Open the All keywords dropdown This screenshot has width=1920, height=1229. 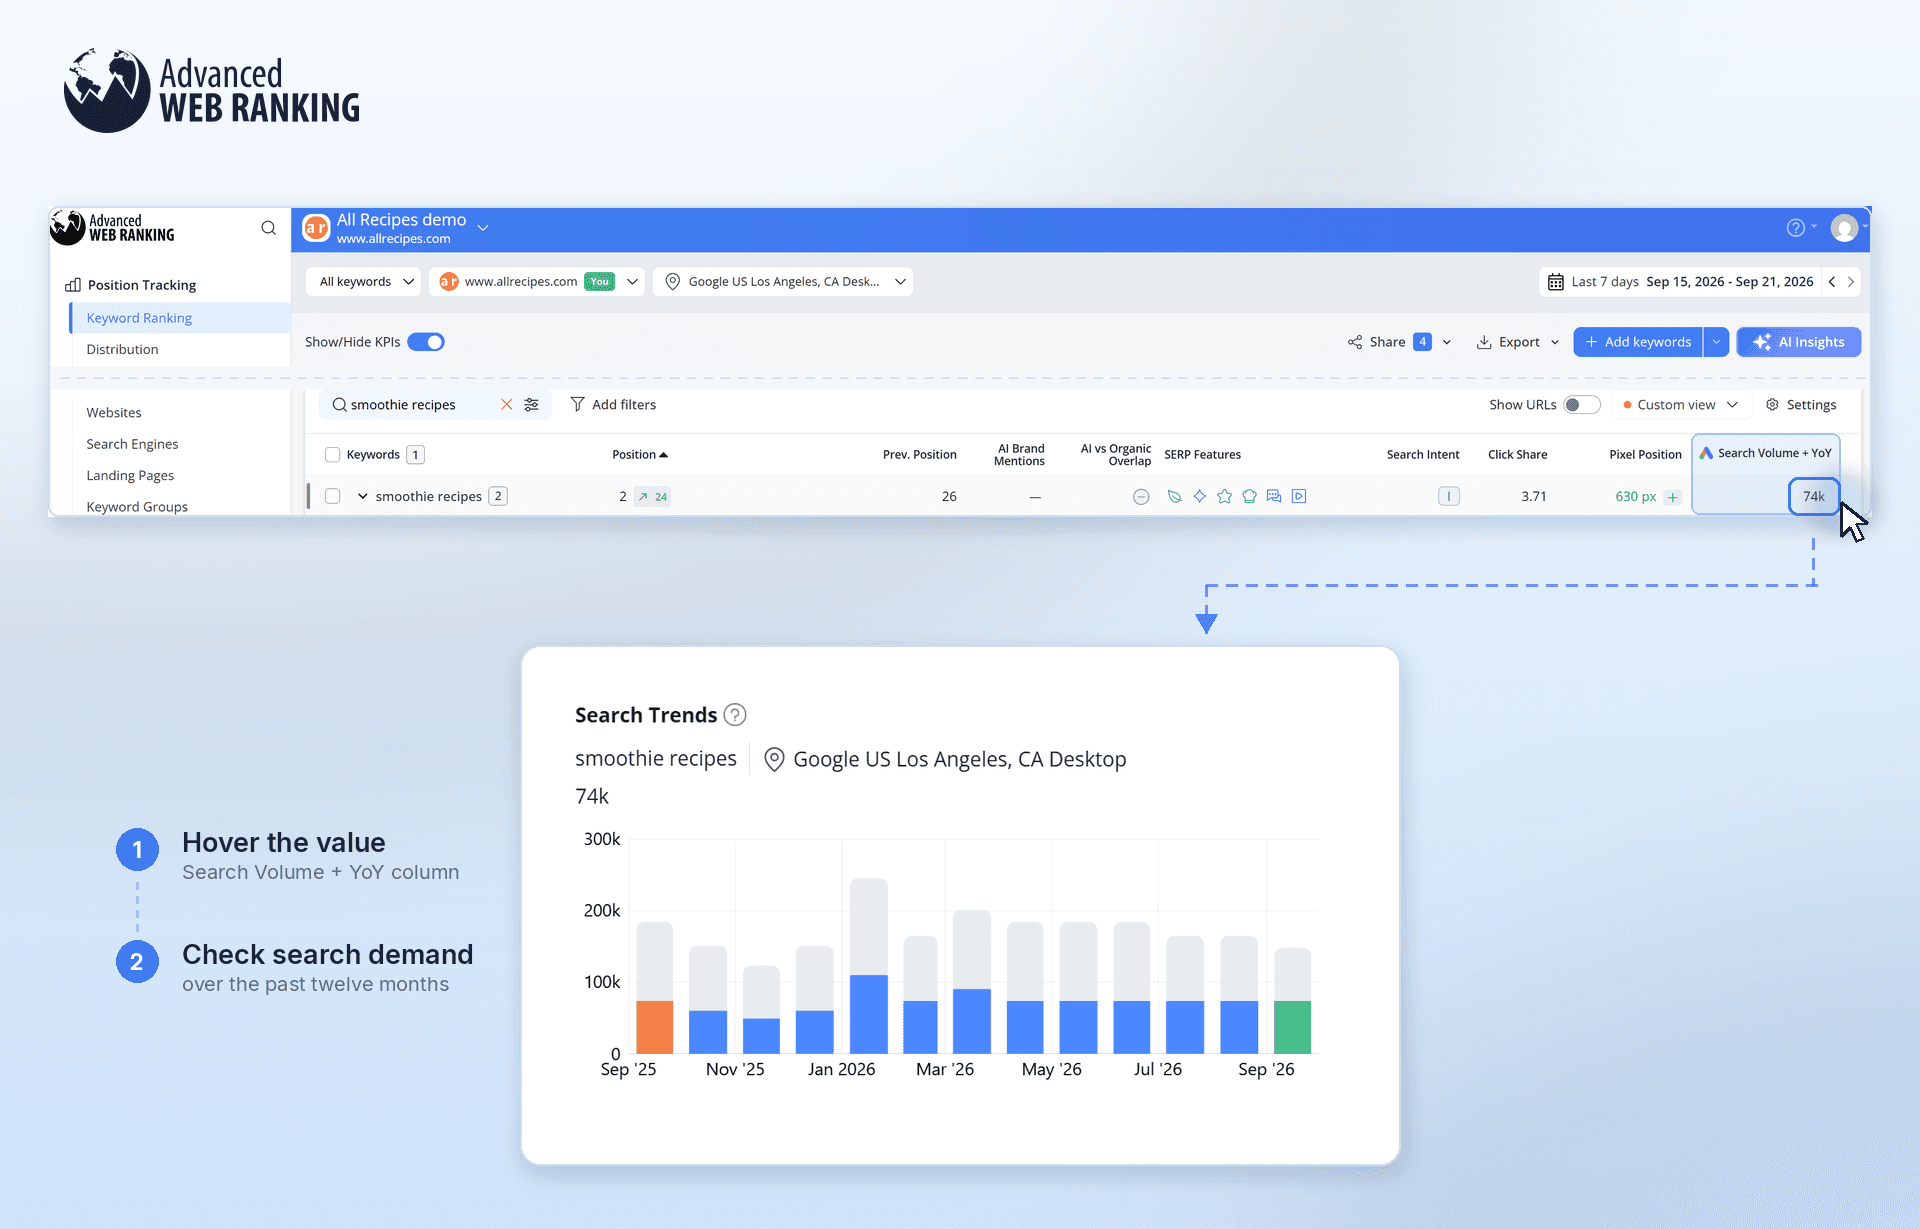click(x=364, y=282)
